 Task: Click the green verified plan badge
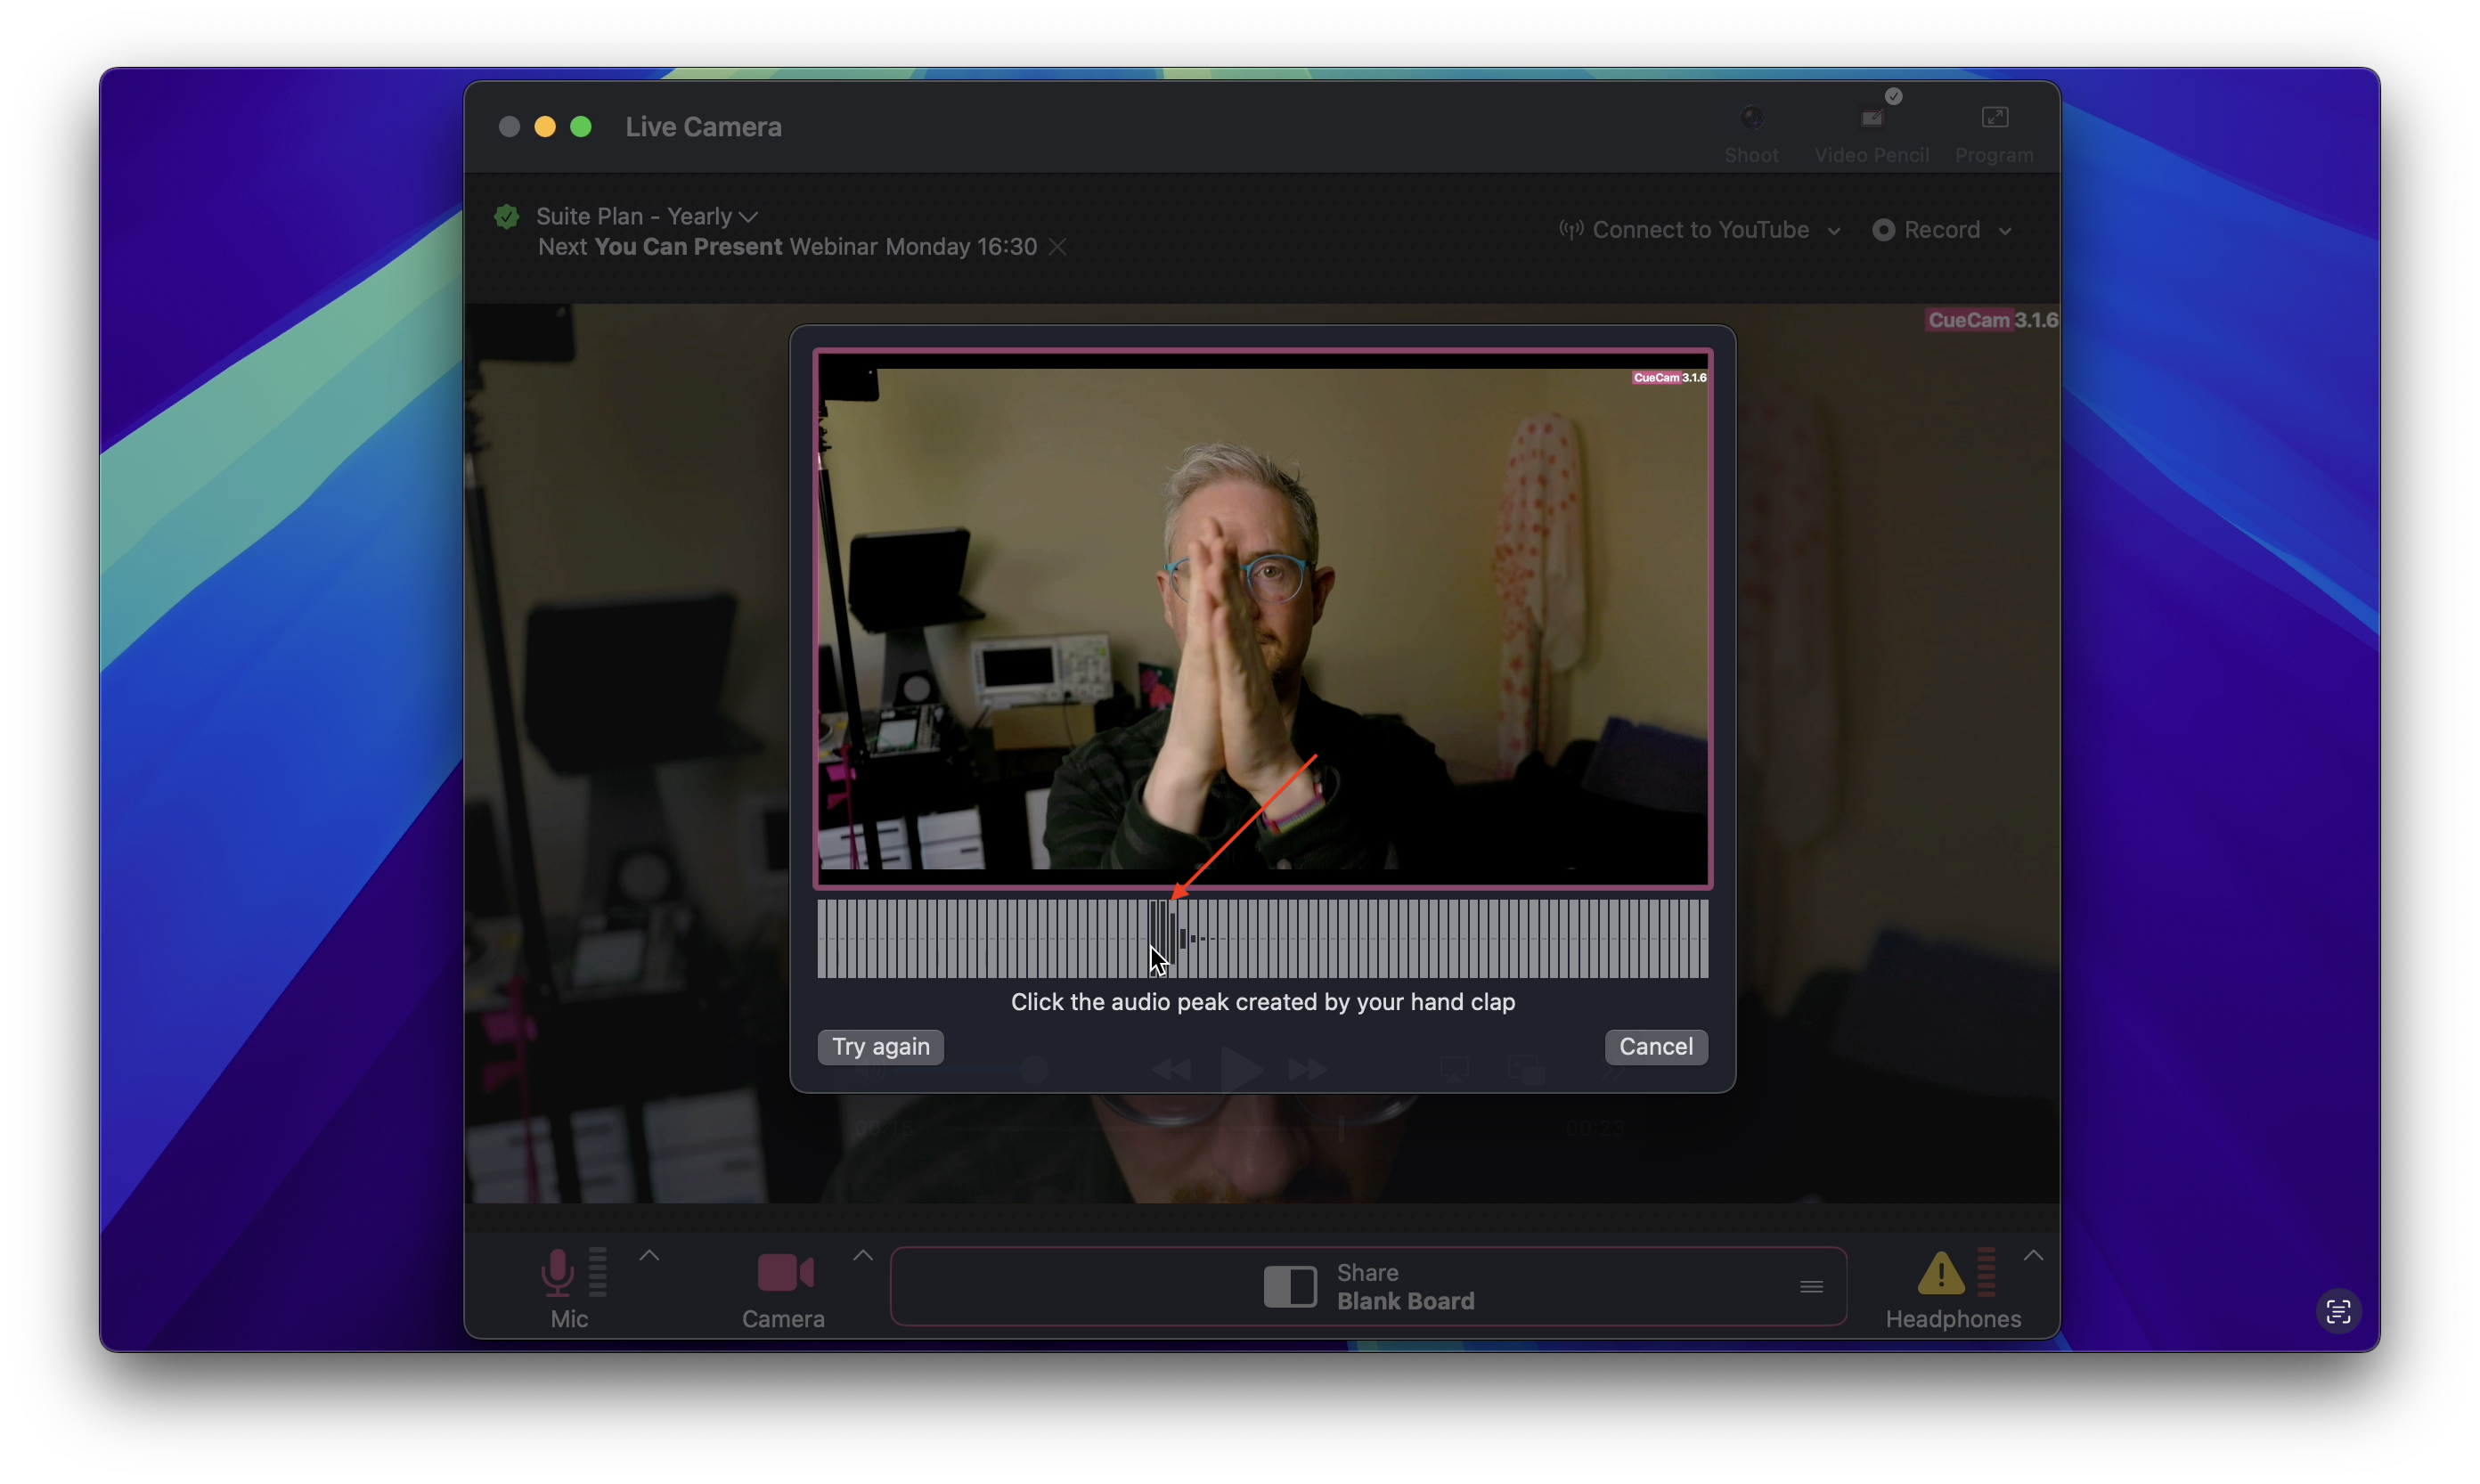click(507, 216)
